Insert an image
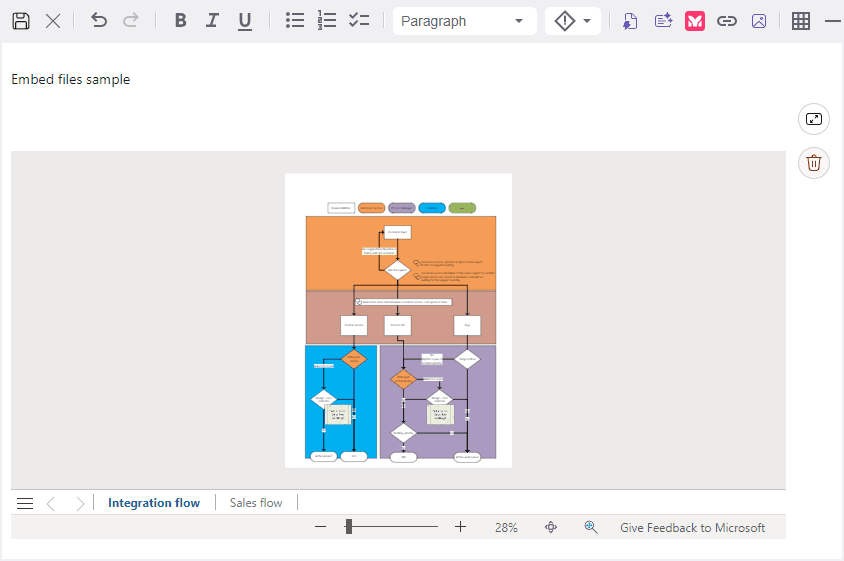The image size is (844, 561). [759, 21]
